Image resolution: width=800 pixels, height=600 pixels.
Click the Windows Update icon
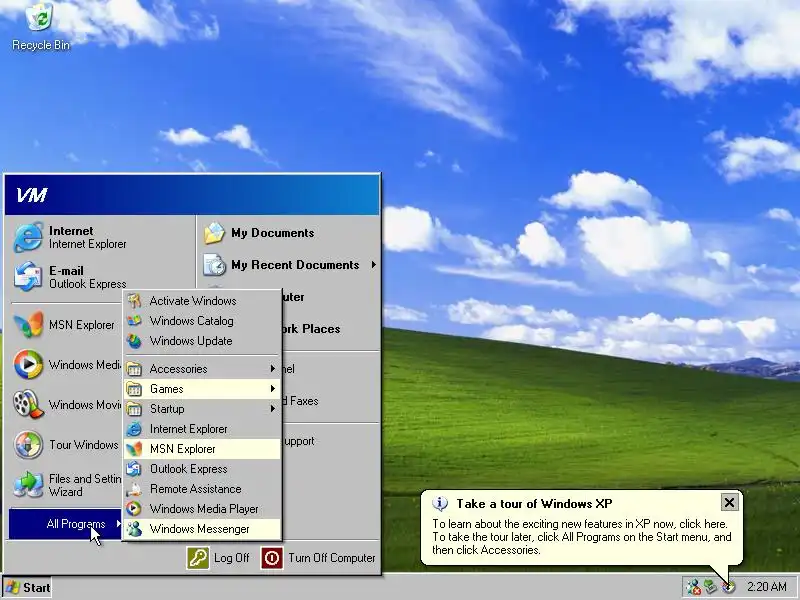tap(134, 341)
